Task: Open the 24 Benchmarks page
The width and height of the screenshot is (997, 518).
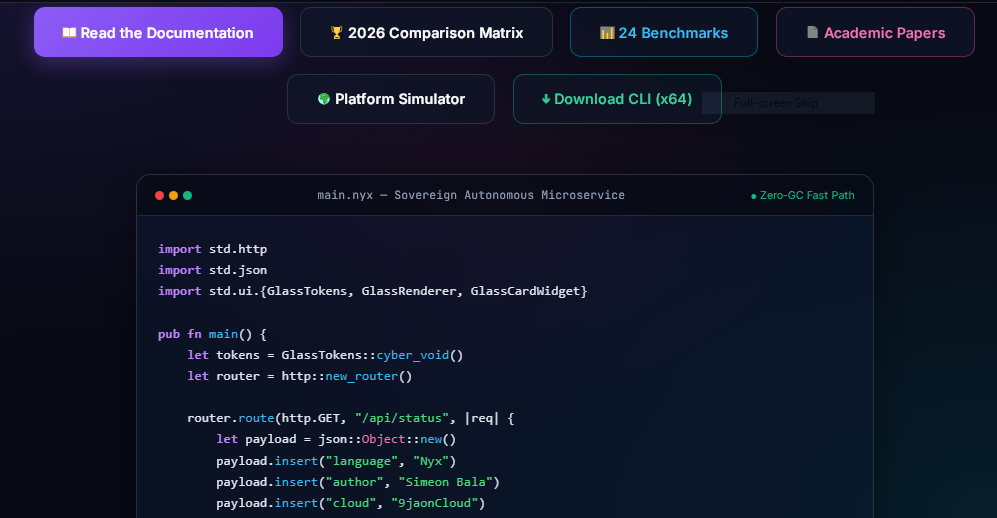Action: 664,32
